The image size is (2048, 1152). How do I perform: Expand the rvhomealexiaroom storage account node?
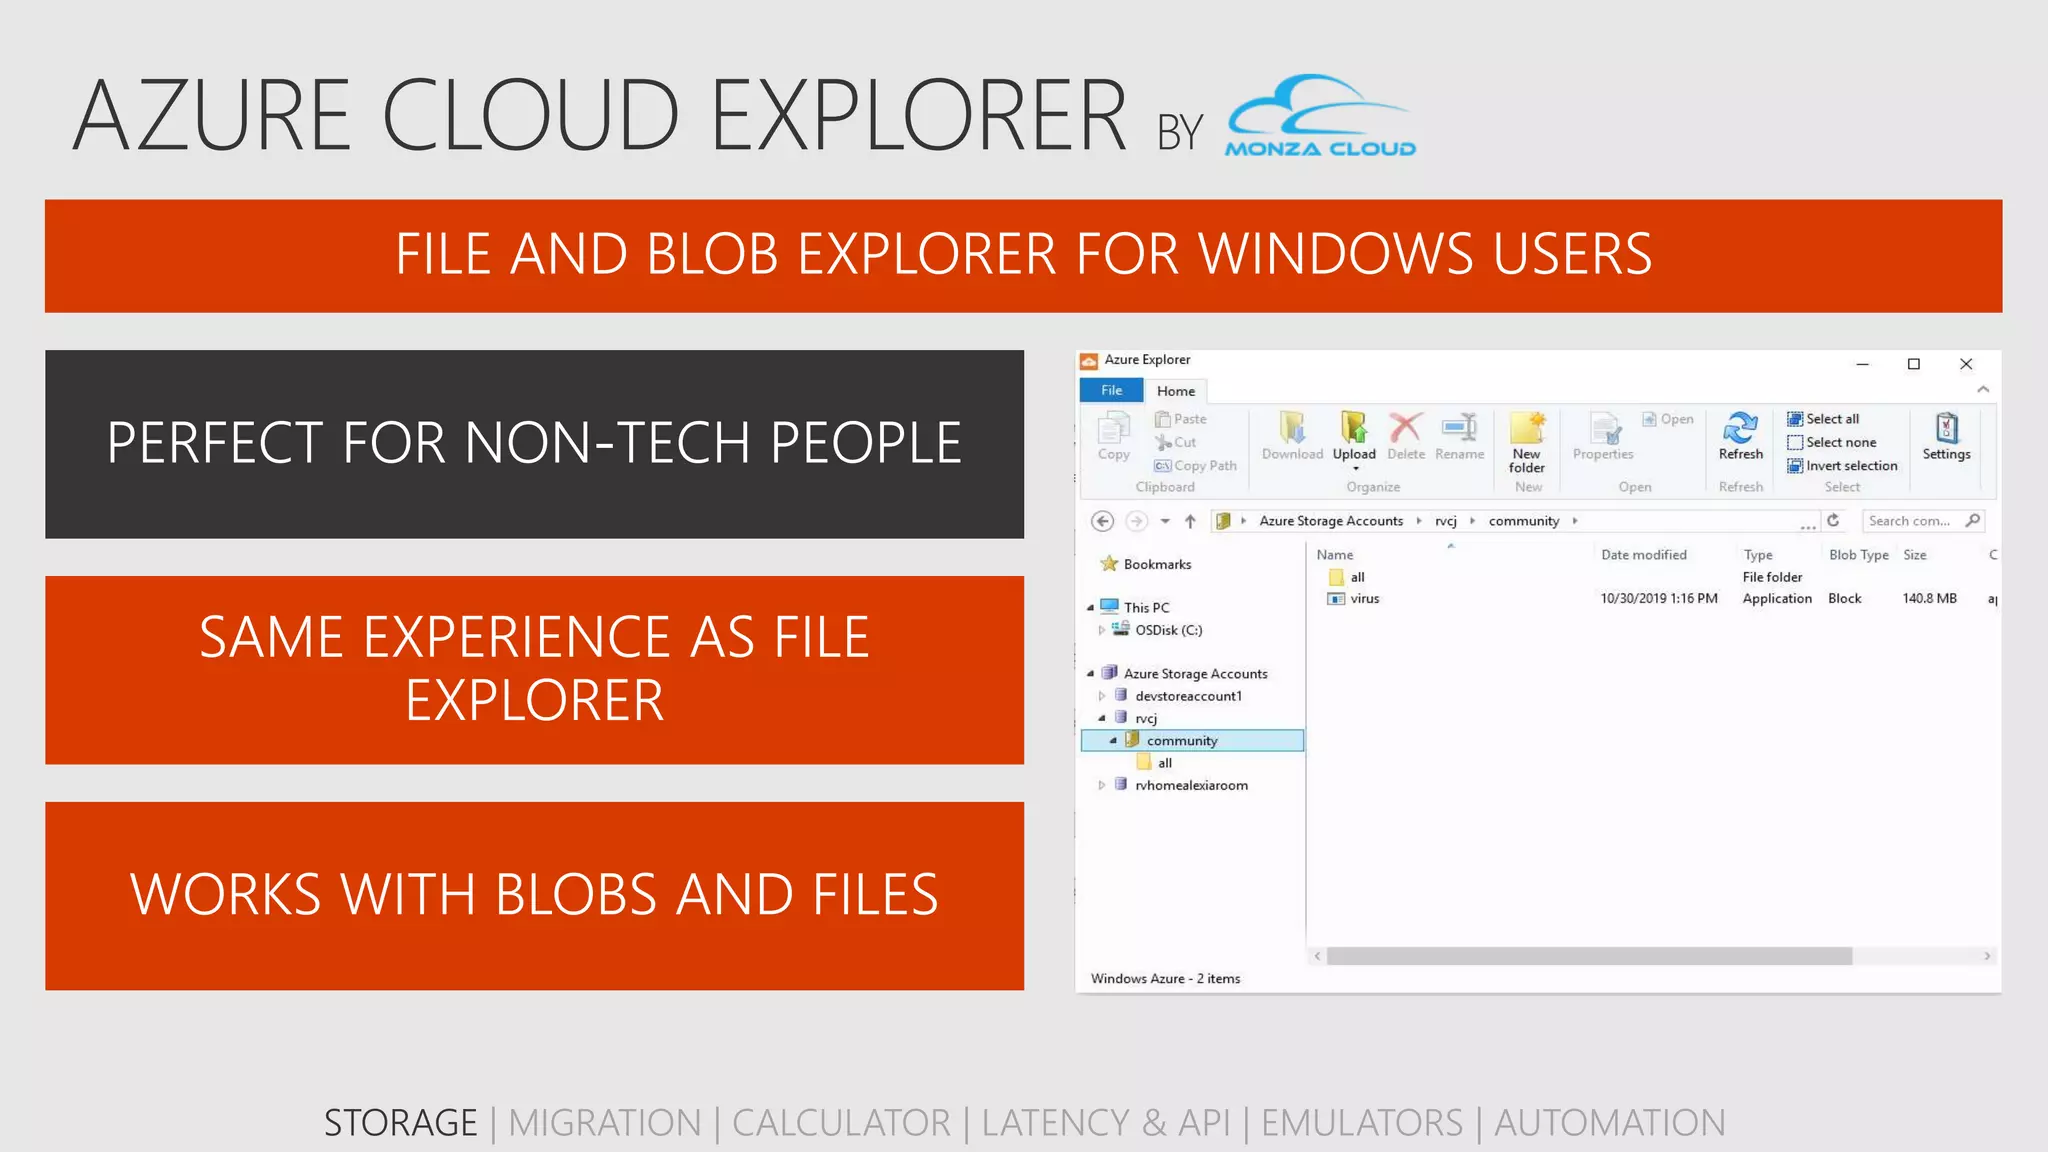tap(1102, 785)
